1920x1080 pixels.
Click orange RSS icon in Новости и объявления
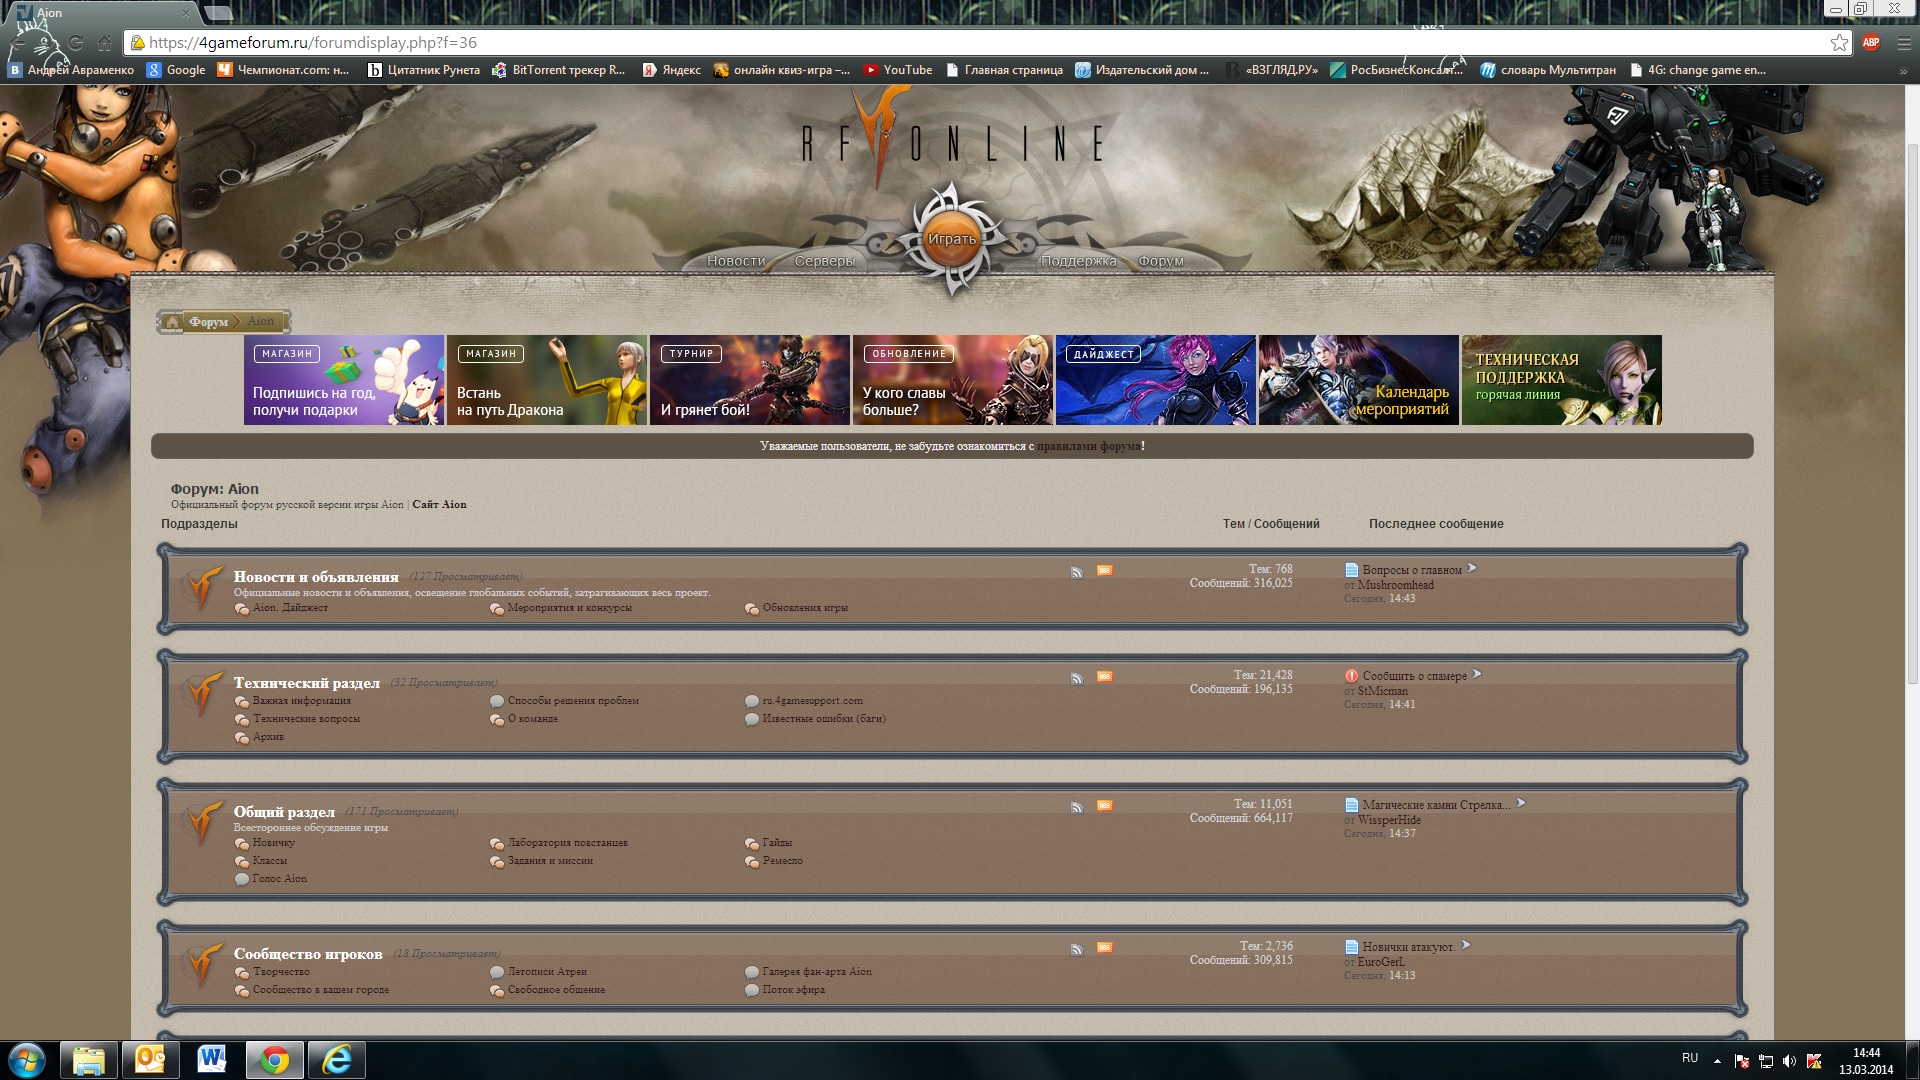pyautogui.click(x=1104, y=571)
